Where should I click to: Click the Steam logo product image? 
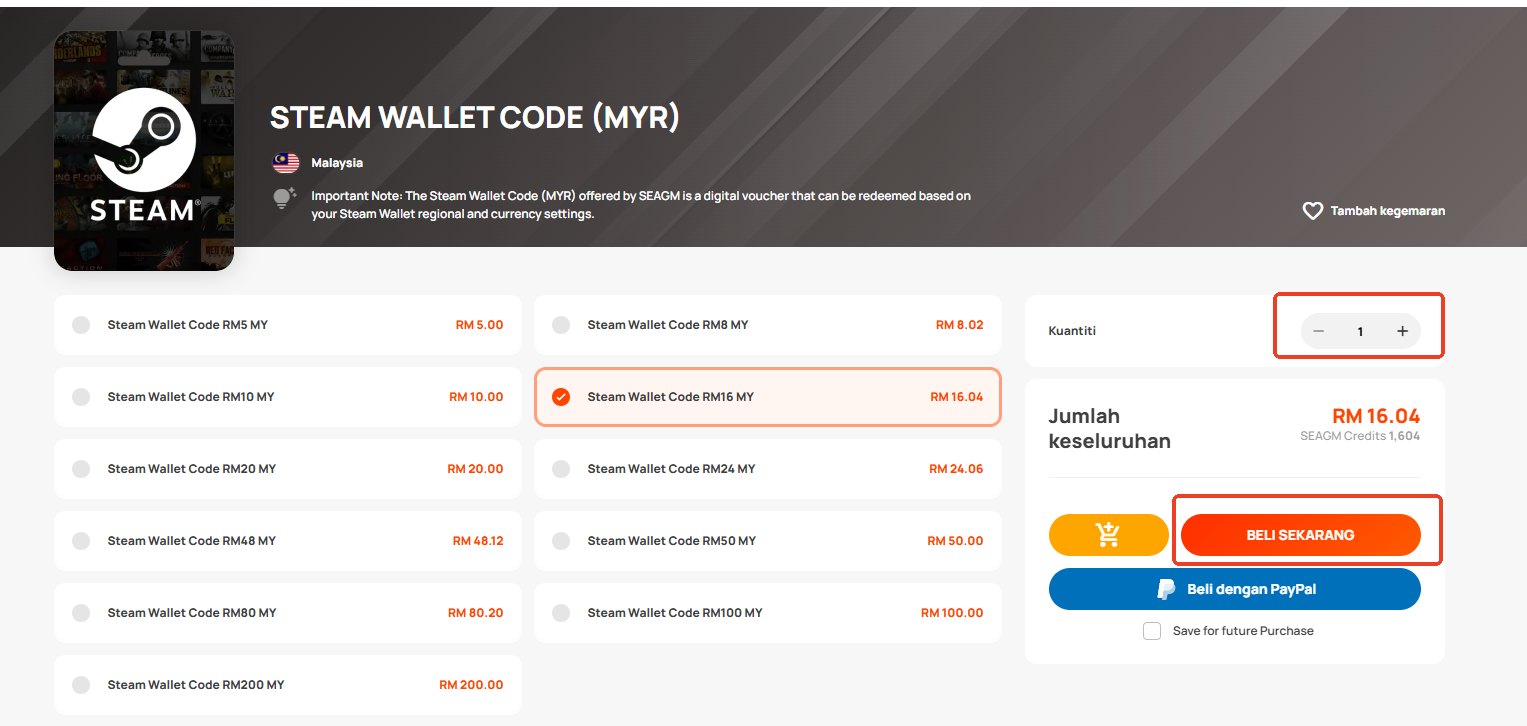tap(144, 150)
